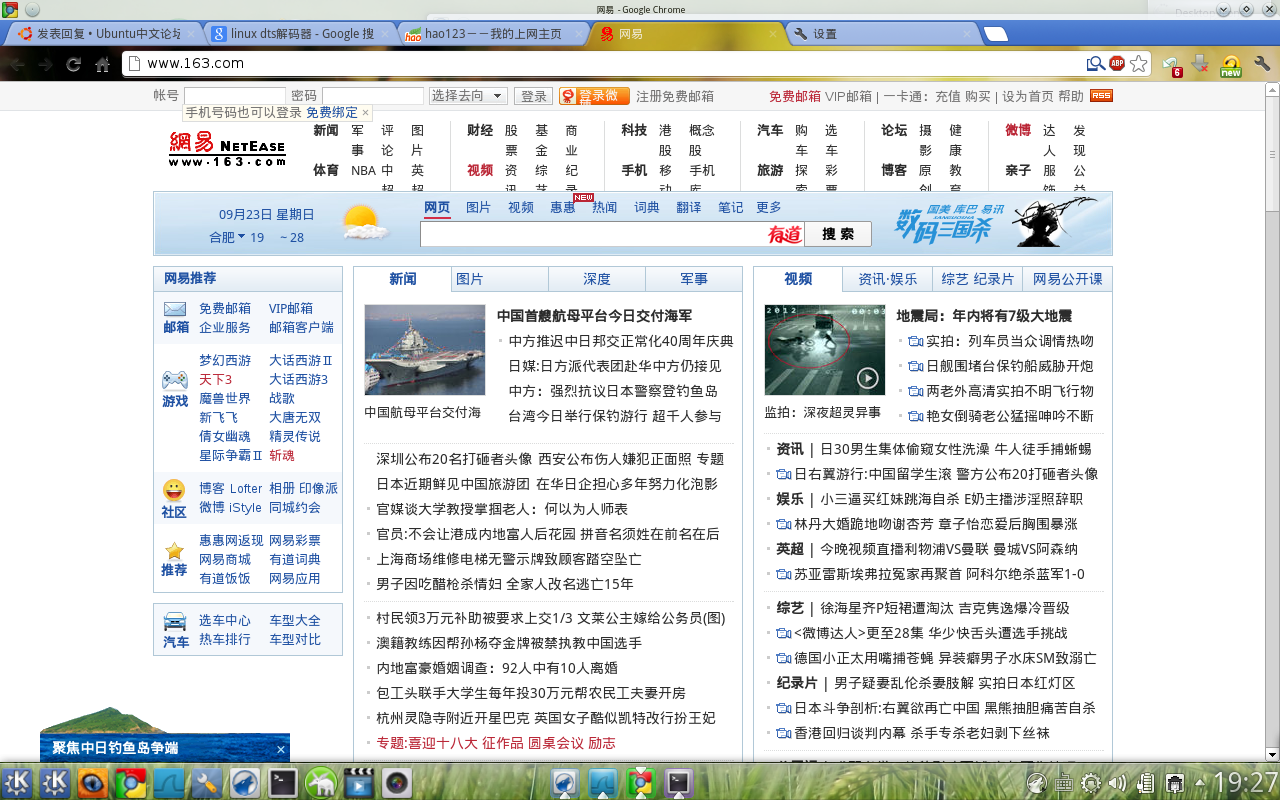Click the taskbar clock showing 19:27
Screen dimensions: 1280x800
(x=1246, y=782)
